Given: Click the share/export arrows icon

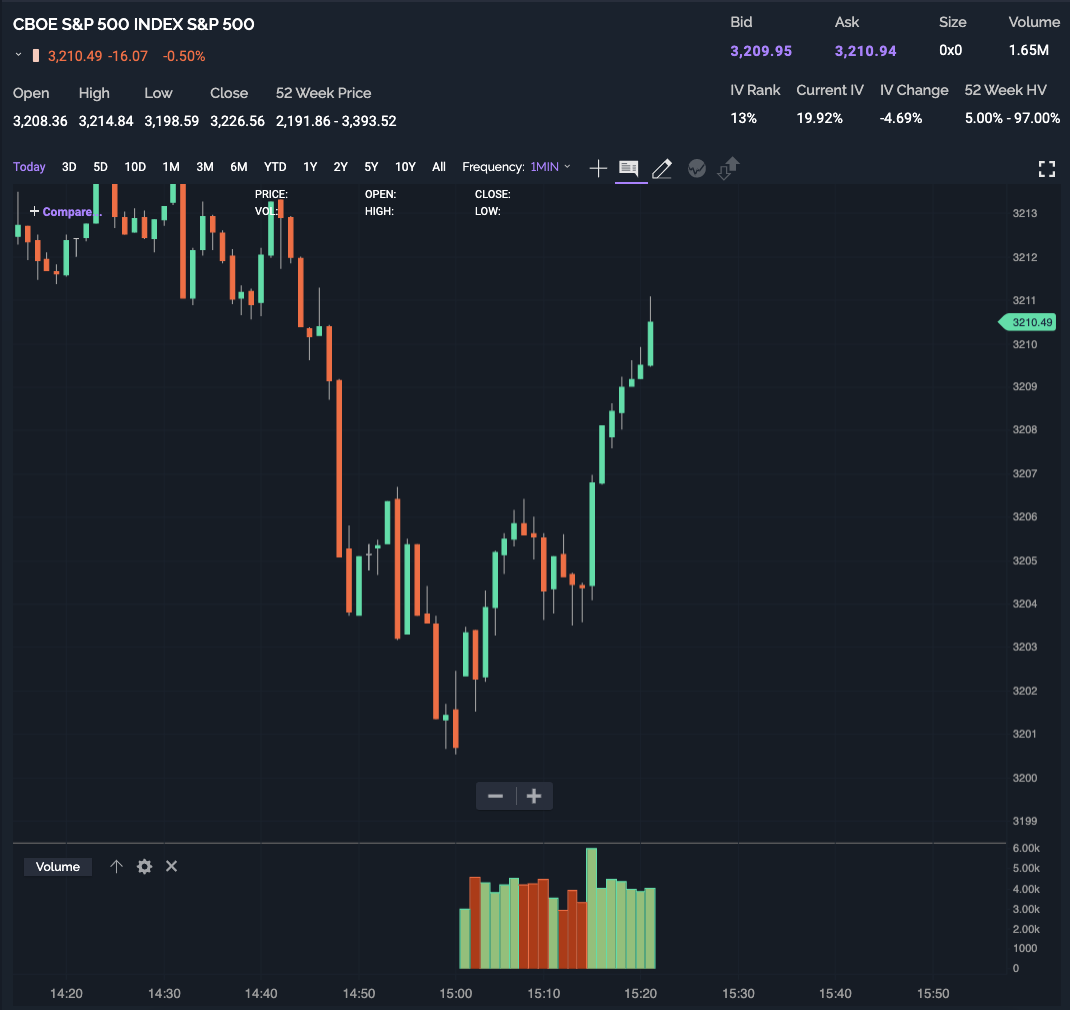Looking at the screenshot, I should tap(728, 168).
